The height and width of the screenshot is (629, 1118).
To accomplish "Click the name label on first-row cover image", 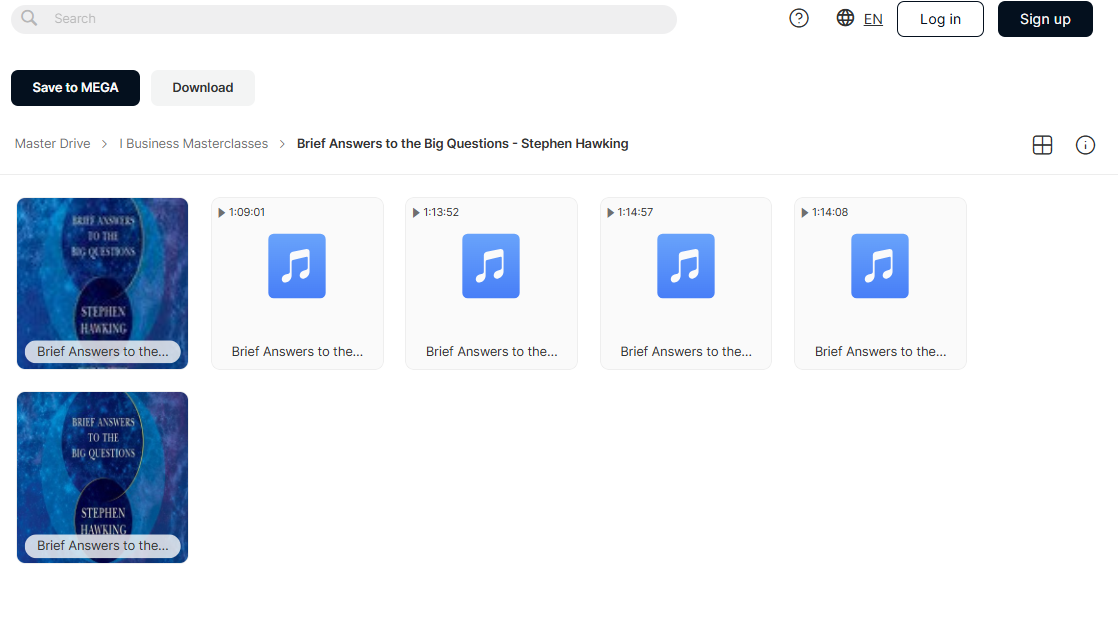I will point(103,352).
